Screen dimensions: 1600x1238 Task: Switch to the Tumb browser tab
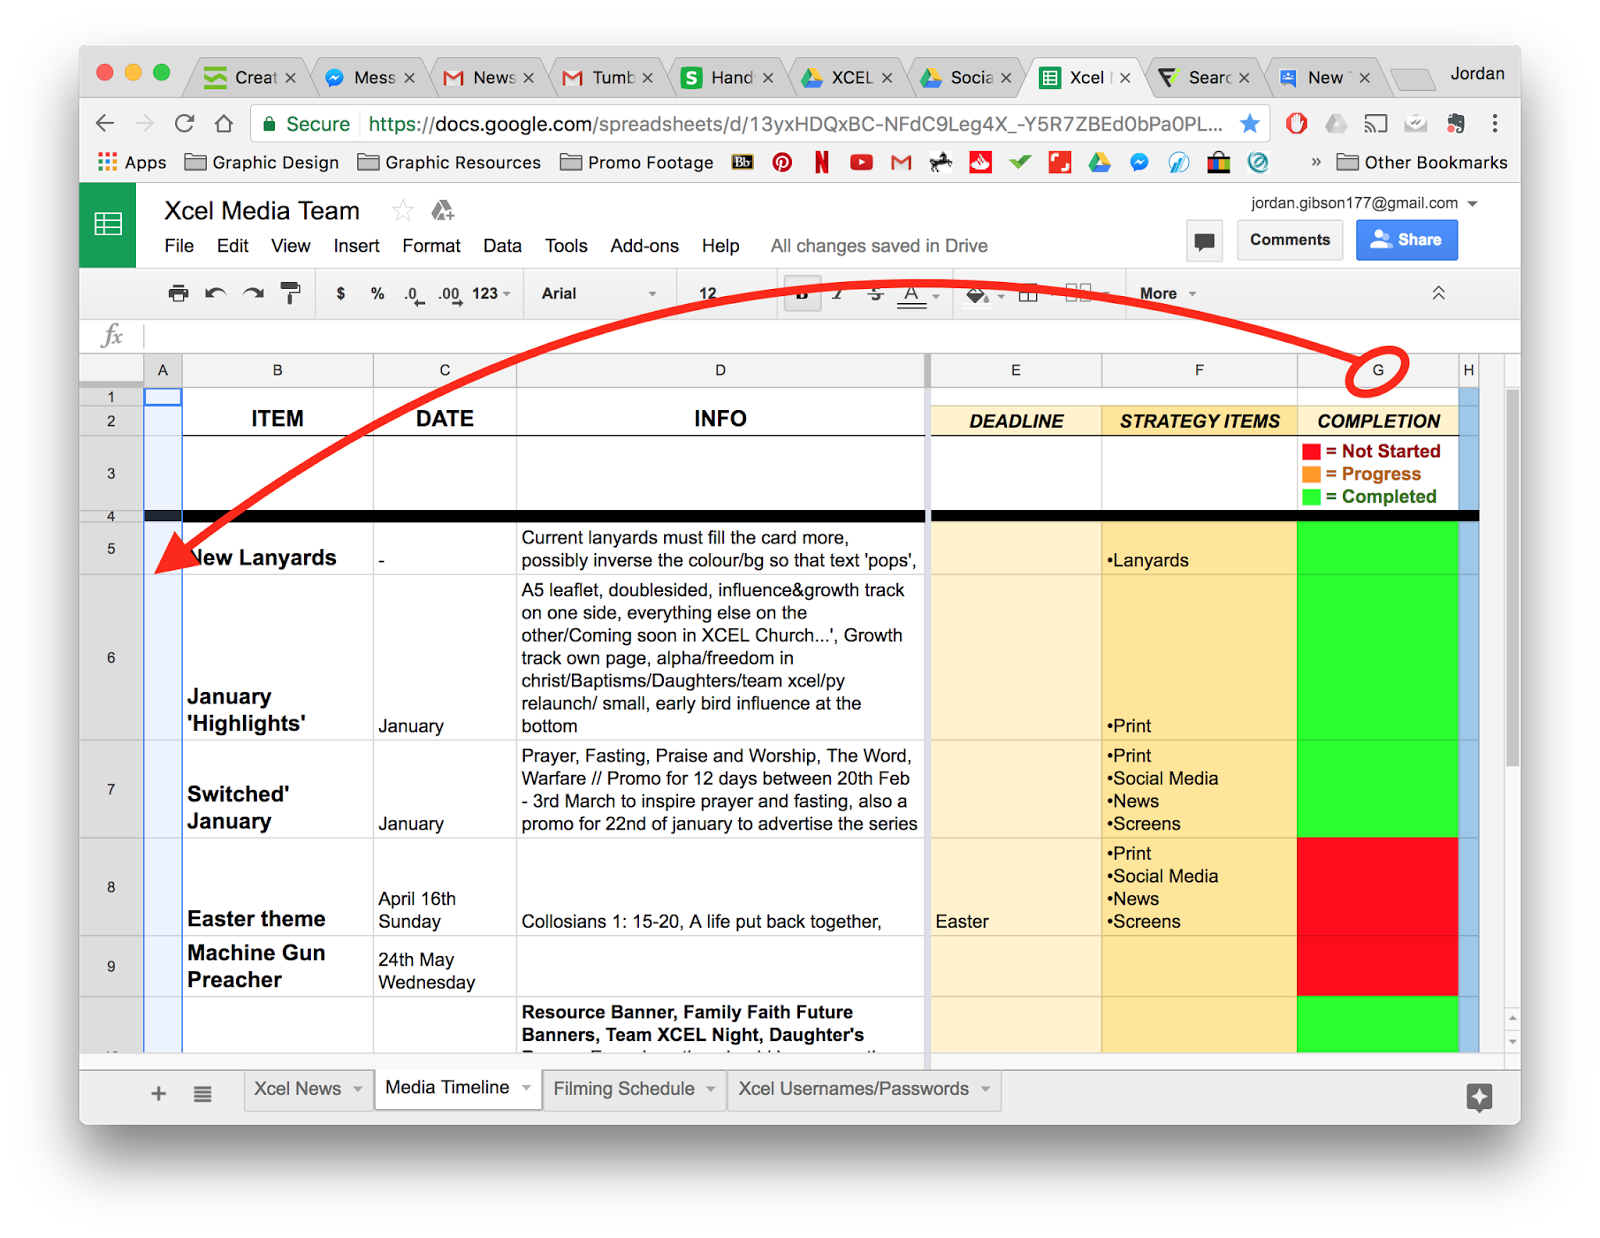point(612,77)
